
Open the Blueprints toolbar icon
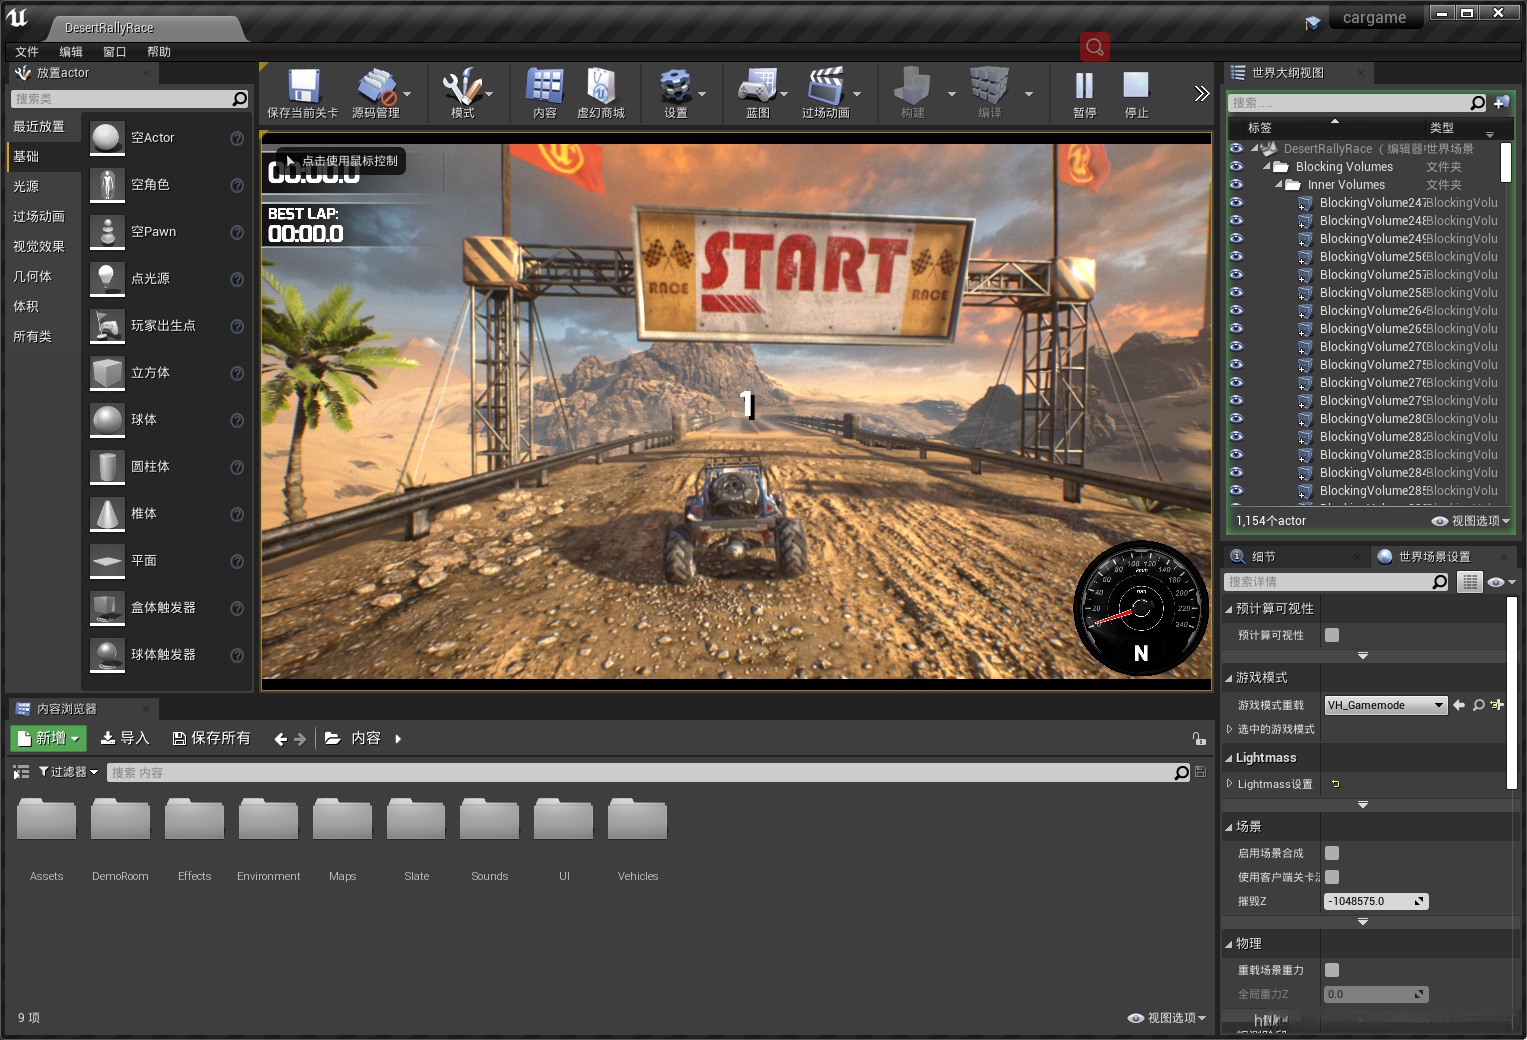[x=757, y=88]
